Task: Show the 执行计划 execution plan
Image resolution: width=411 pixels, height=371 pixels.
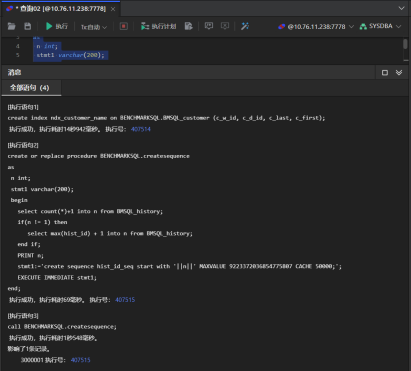Action: (x=158, y=26)
